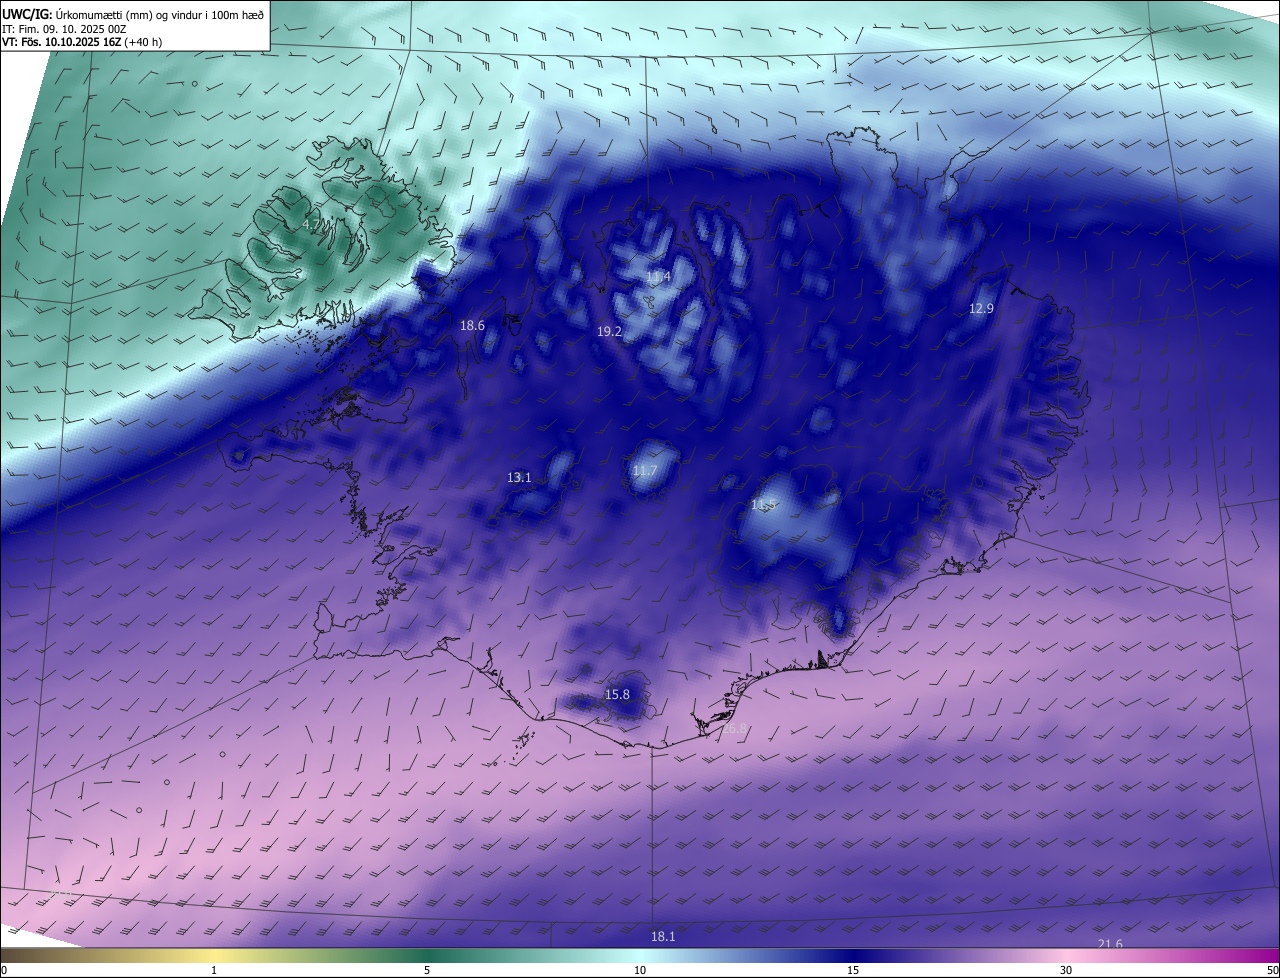Click the color scale tick labeled 50
1280x978 pixels.
coord(1272,970)
